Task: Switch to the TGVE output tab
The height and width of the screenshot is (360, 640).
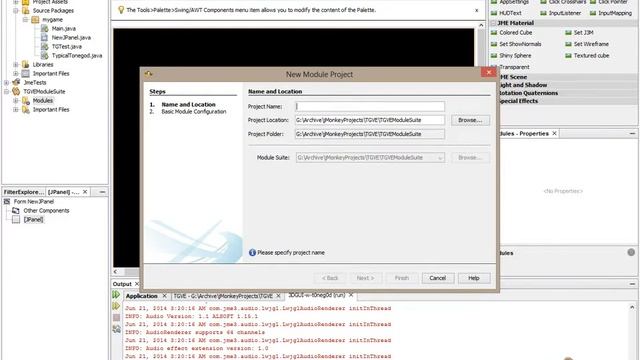Action: 223,296
